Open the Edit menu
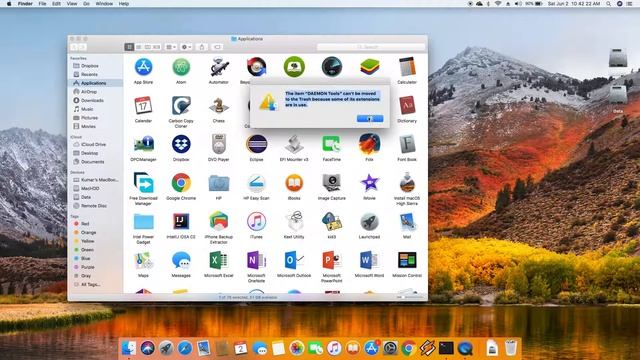Image resolution: width=640 pixels, height=360 pixels. click(56, 4)
